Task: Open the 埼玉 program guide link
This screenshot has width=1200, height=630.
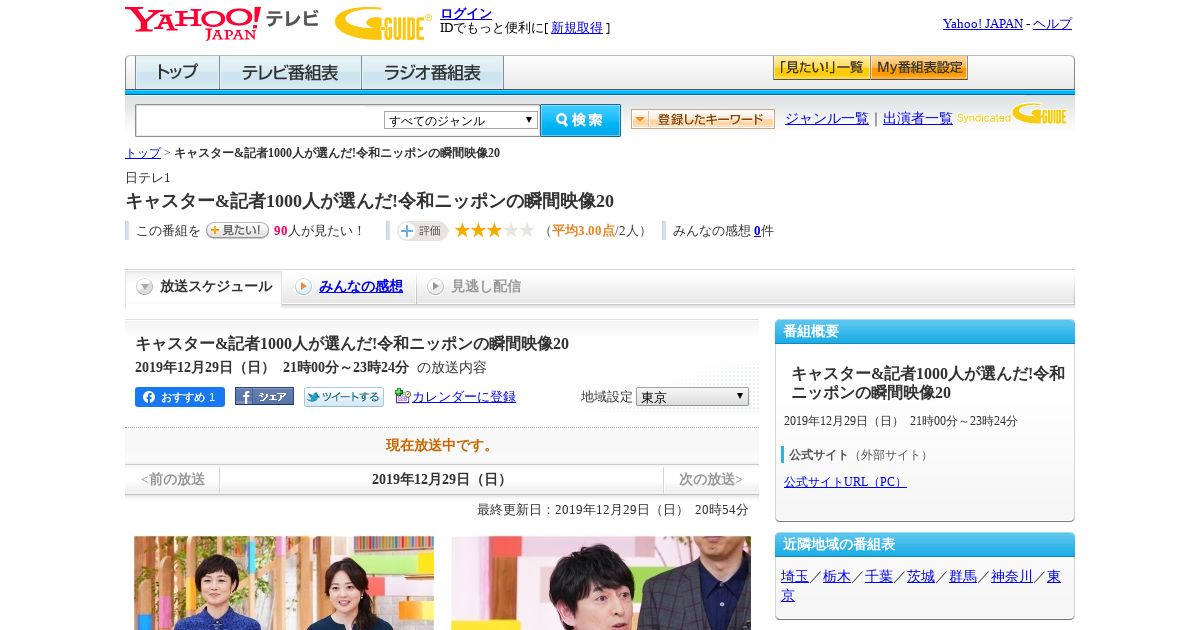Action: point(795,577)
